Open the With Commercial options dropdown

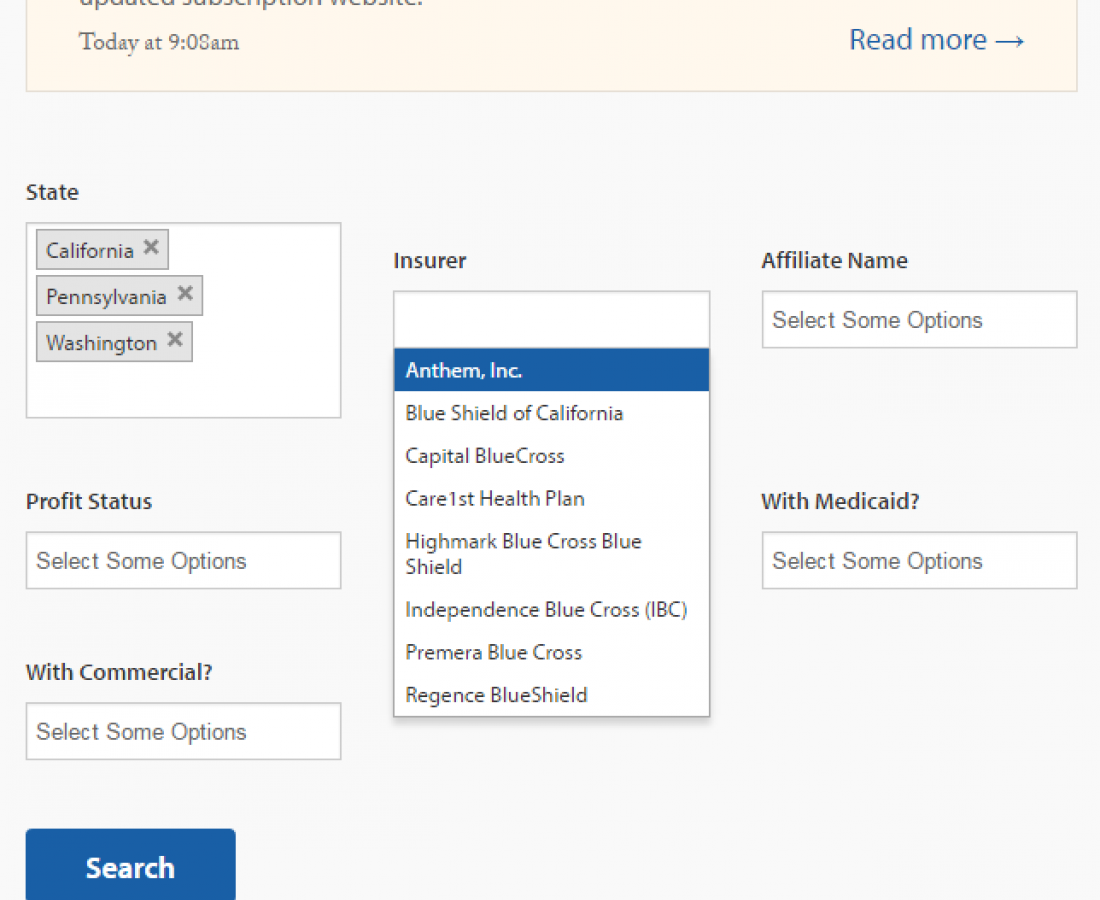[x=183, y=731]
